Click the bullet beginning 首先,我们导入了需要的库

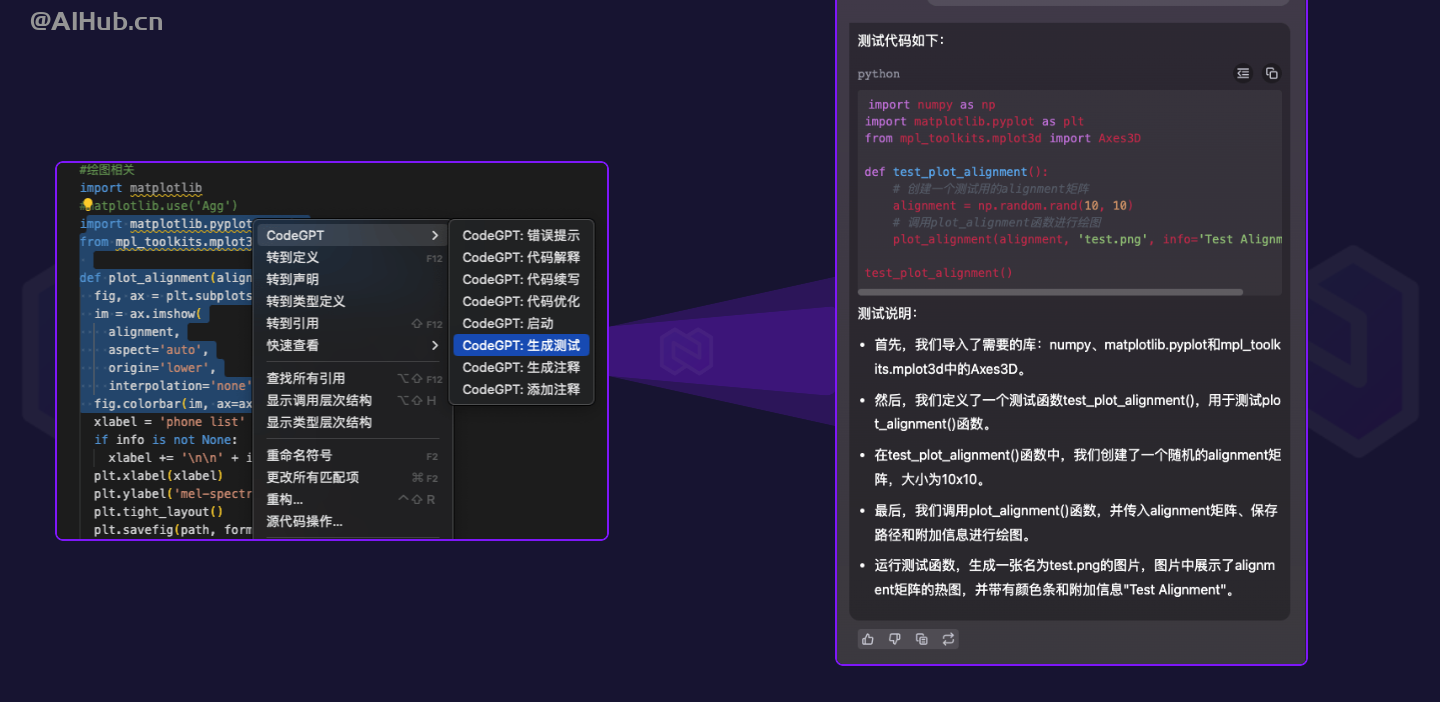pyautogui.click(x=1077, y=357)
